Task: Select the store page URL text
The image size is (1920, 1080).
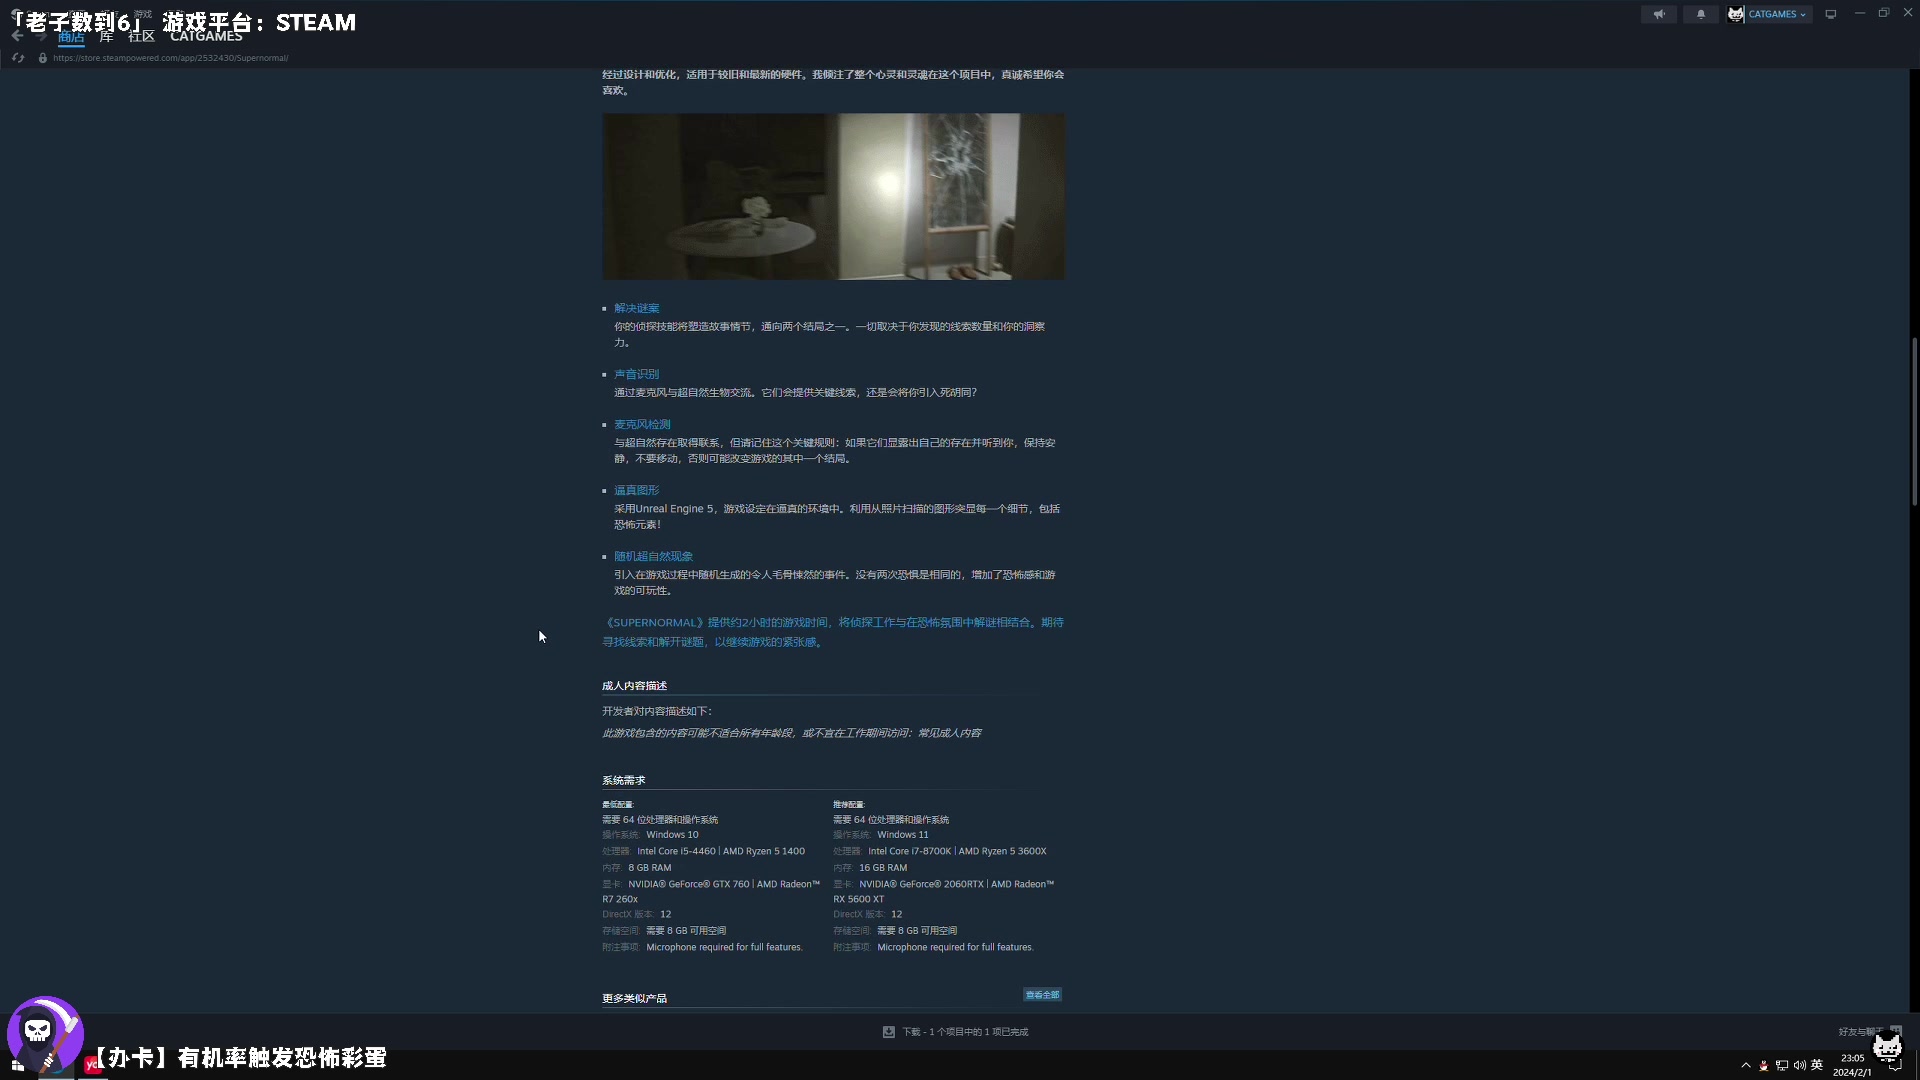Action: coord(170,58)
